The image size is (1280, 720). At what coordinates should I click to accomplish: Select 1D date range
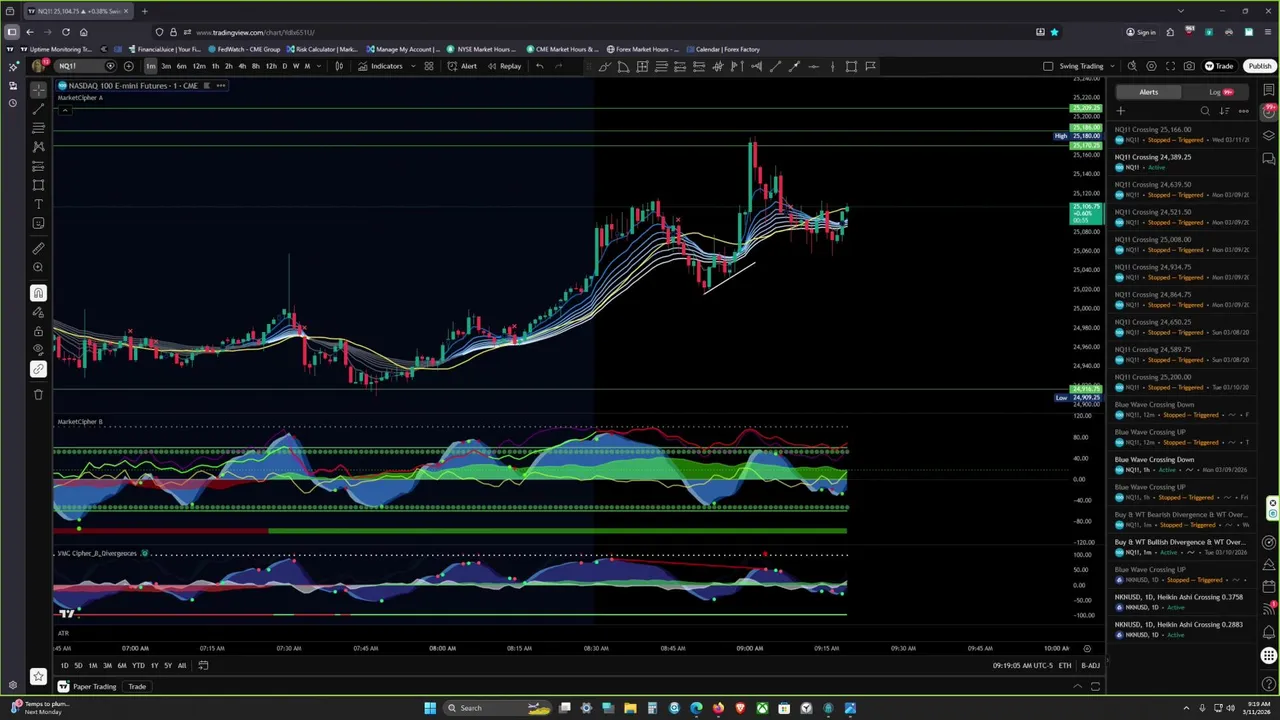coord(64,666)
